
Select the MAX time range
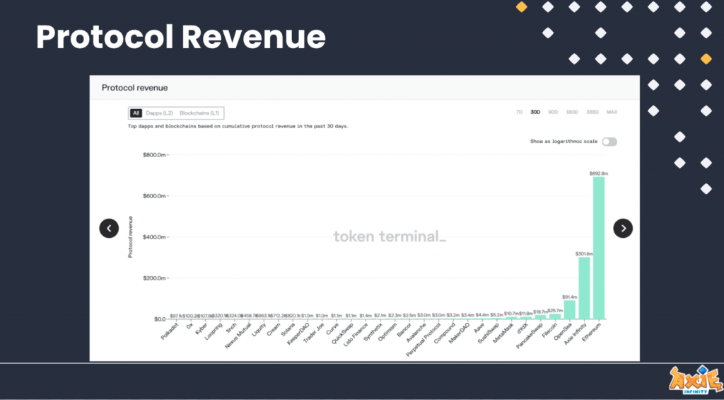click(611, 113)
